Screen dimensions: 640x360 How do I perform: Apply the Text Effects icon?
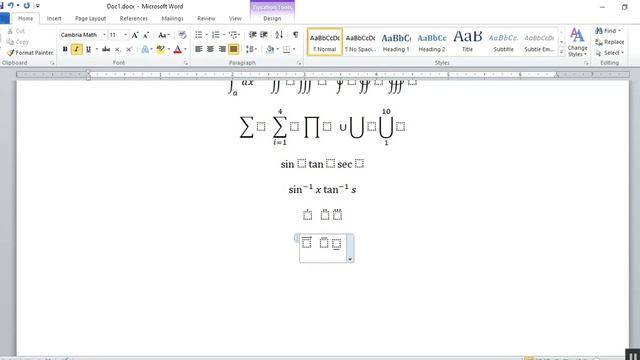pos(145,49)
